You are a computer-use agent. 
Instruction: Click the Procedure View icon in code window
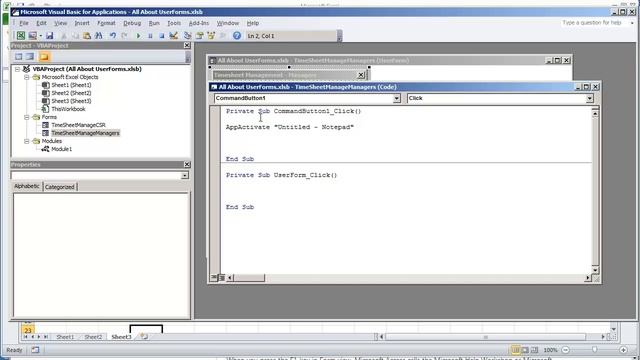click(214, 278)
